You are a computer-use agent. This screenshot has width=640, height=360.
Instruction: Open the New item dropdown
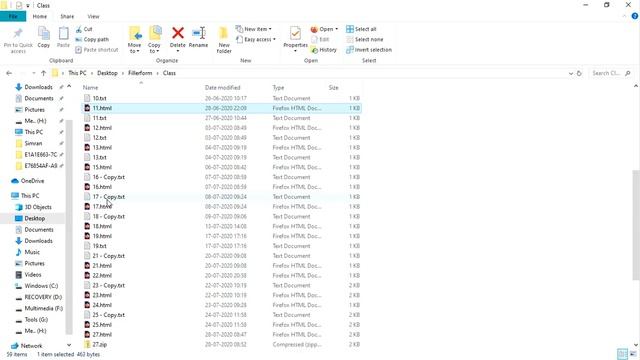click(253, 29)
